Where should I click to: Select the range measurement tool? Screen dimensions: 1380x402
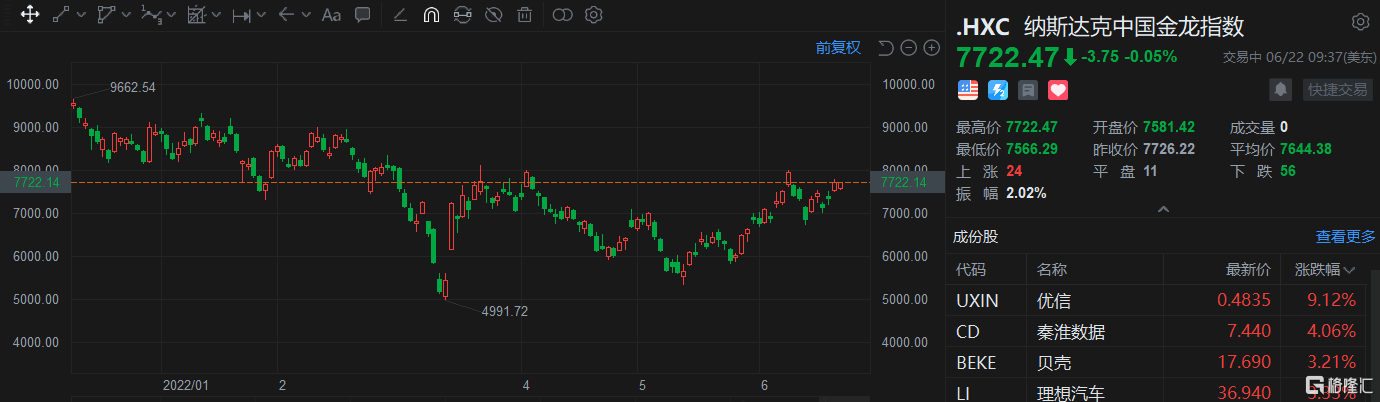coord(242,15)
